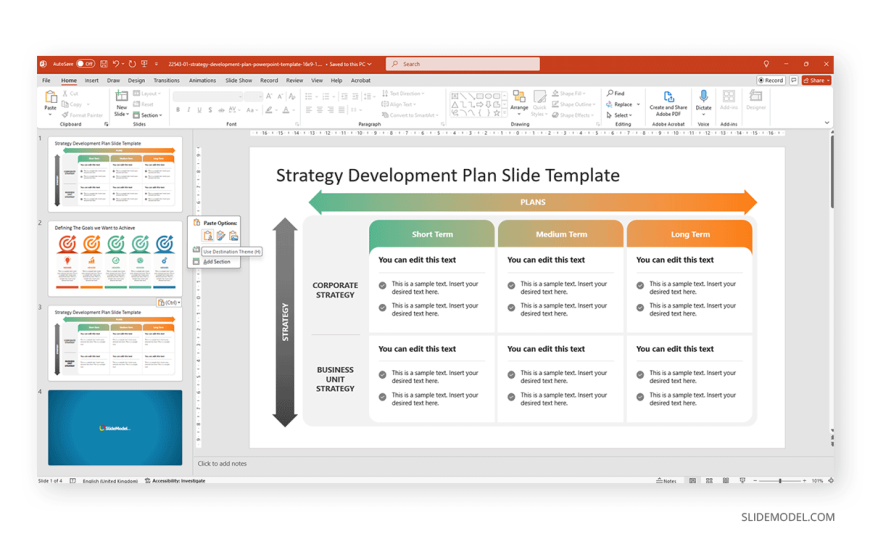
Task: Click Convert to SmartArt button
Action: (x=412, y=115)
